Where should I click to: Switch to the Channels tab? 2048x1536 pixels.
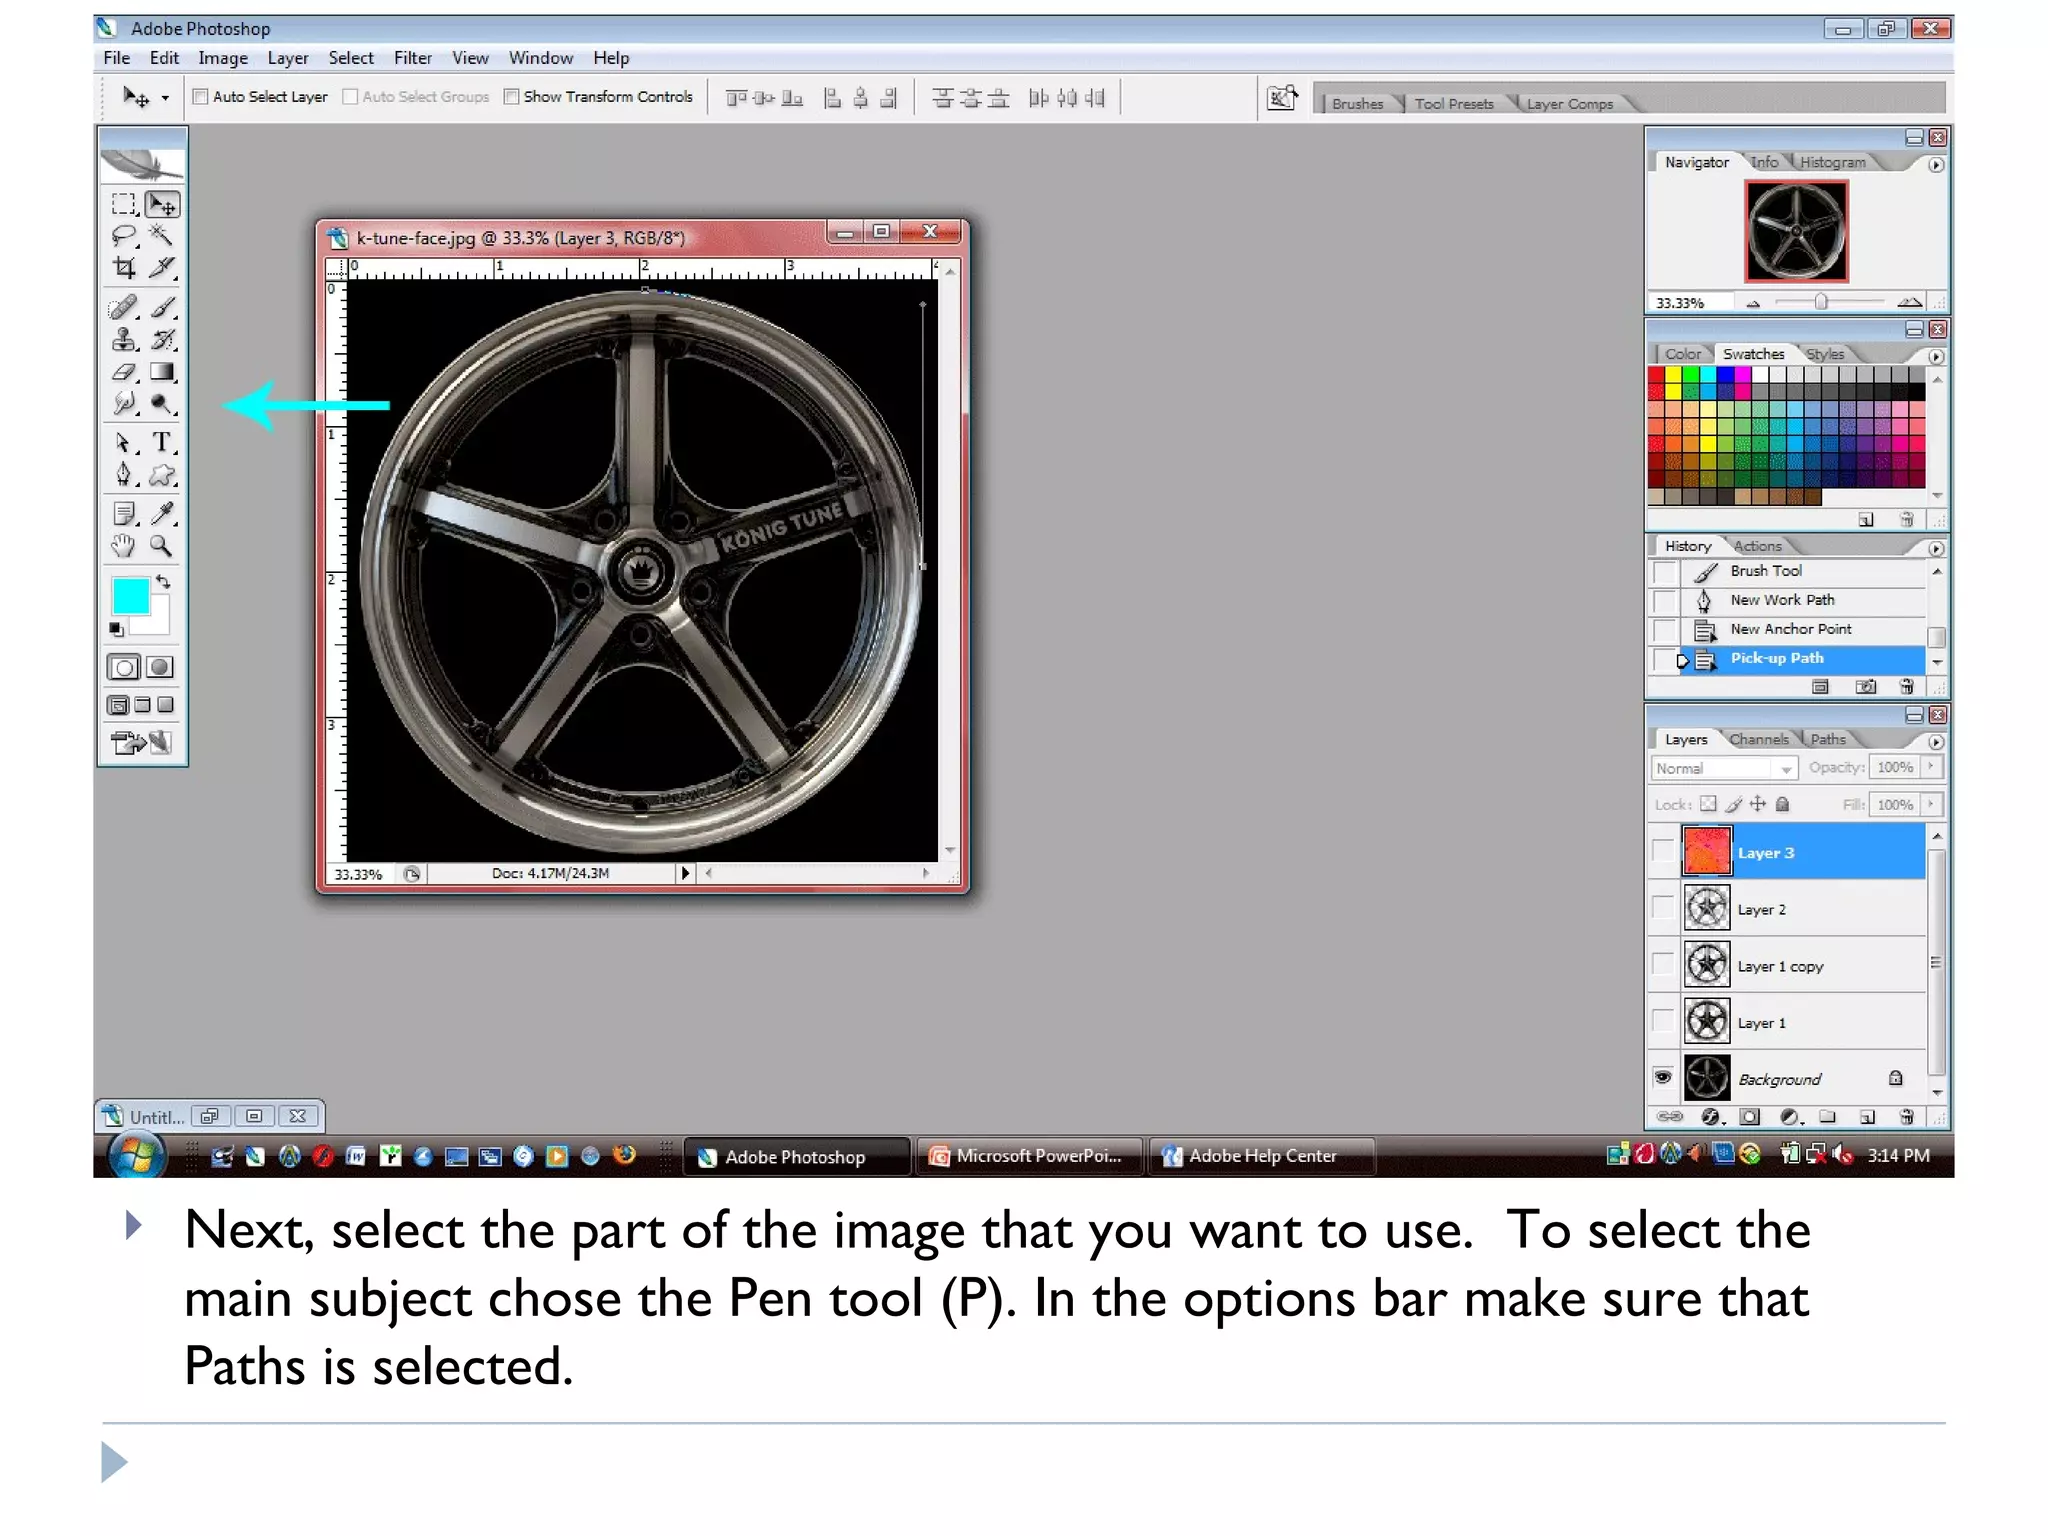point(1758,740)
